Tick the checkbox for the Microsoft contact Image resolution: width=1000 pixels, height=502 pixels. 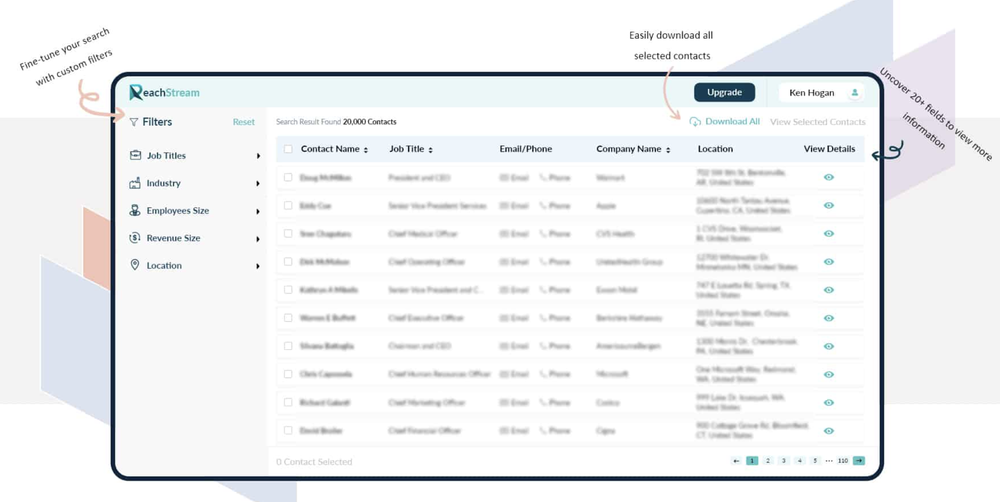point(288,374)
